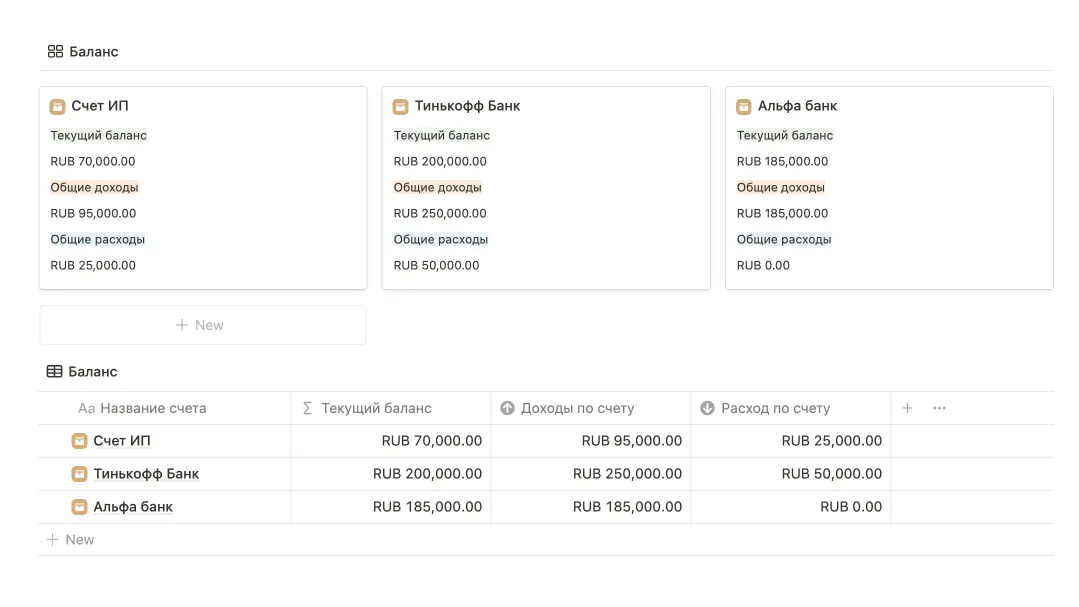This screenshot has height=607, width=1079.
Task: Add a new card with gallery New button
Action: click(202, 325)
